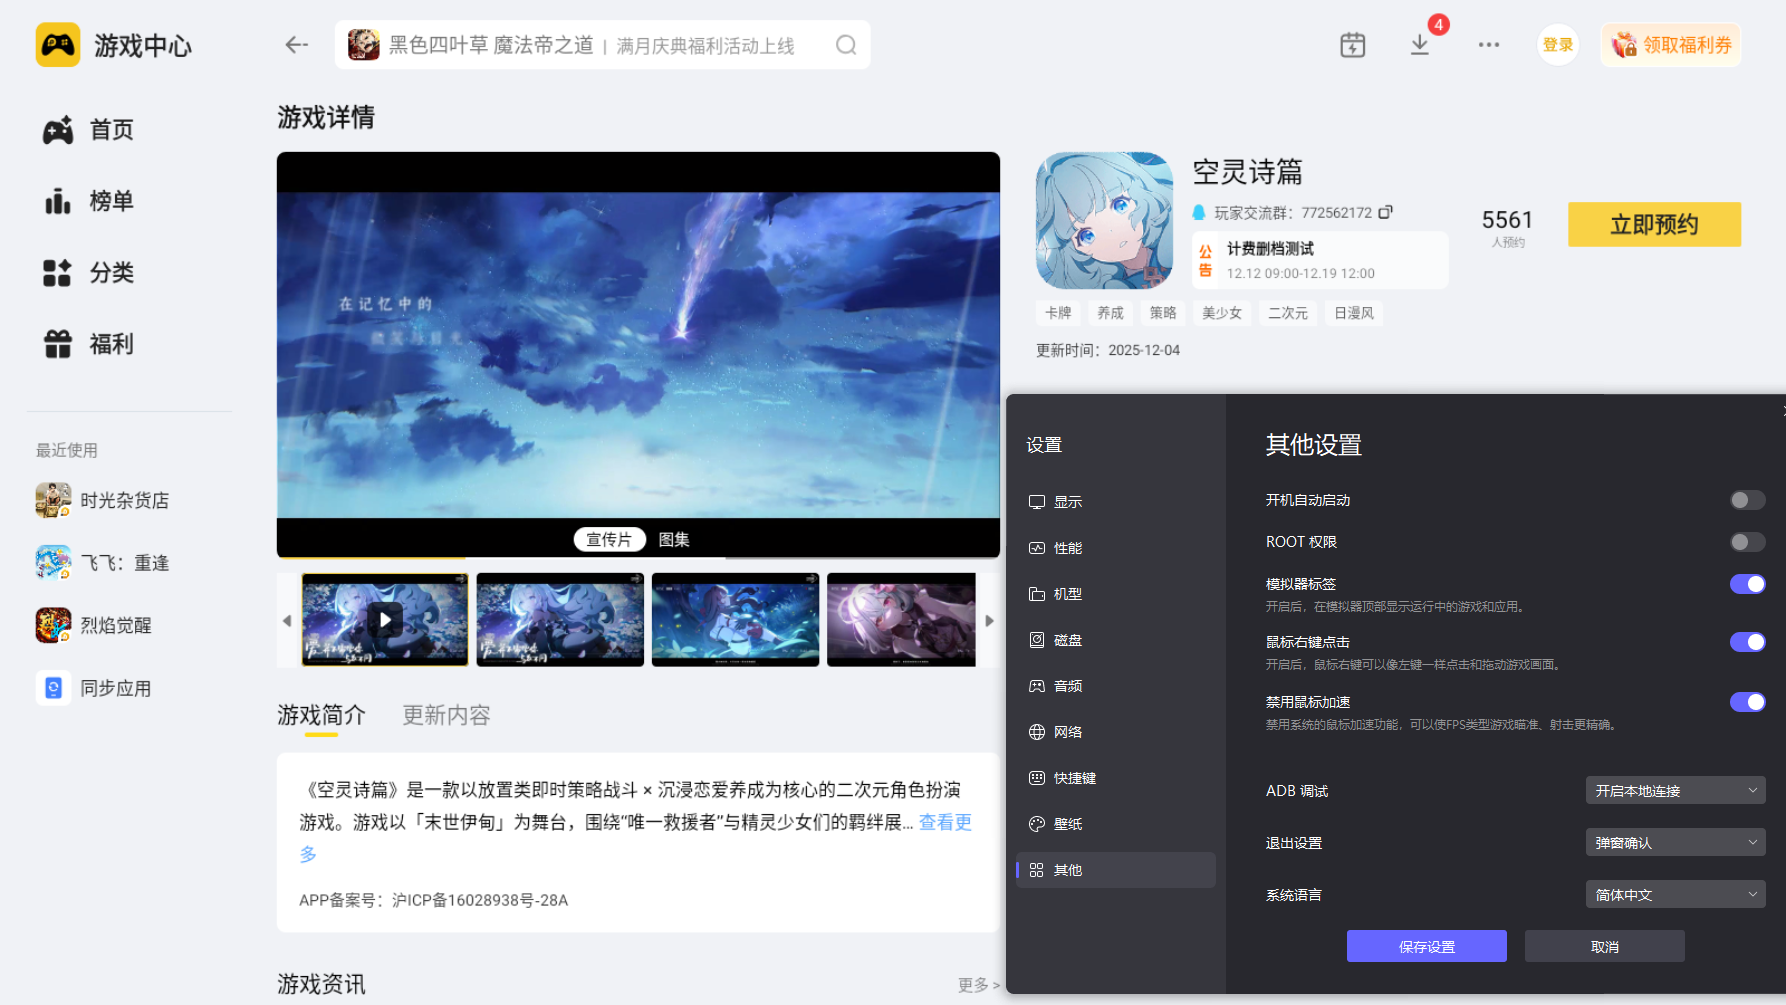Click 查看更多 to expand game description
1786x1005 pixels.
pos(944,823)
